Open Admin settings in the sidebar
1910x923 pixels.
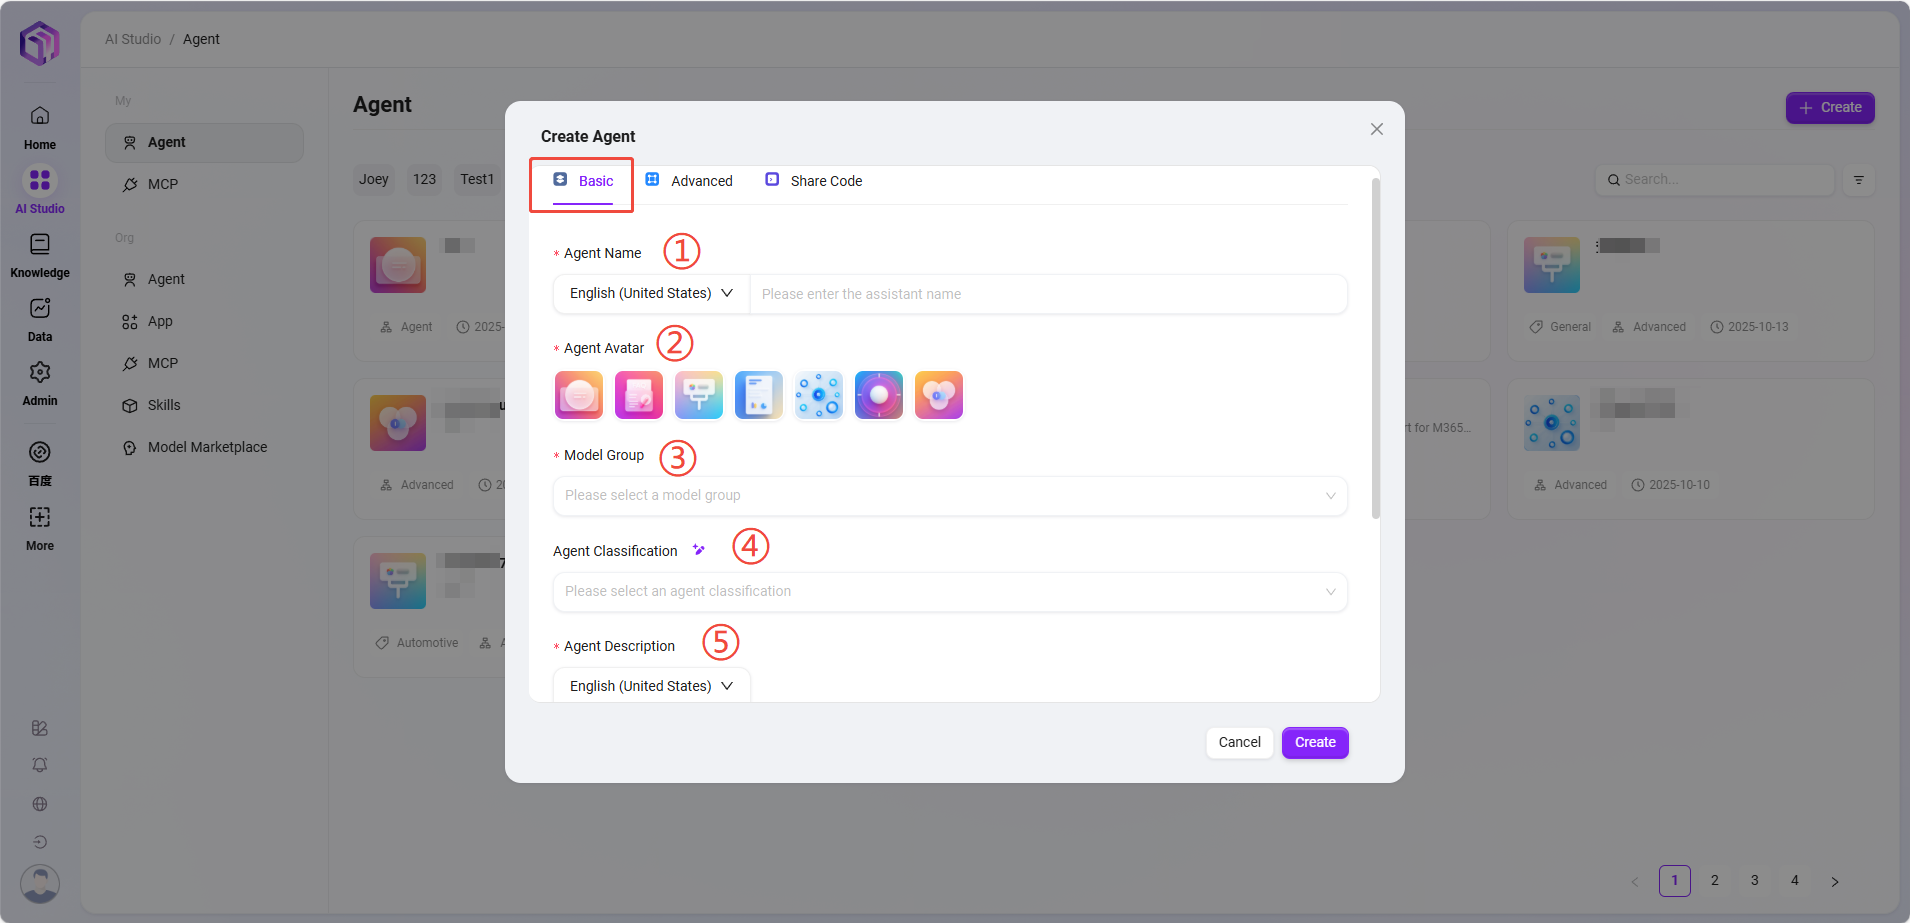pos(40,384)
